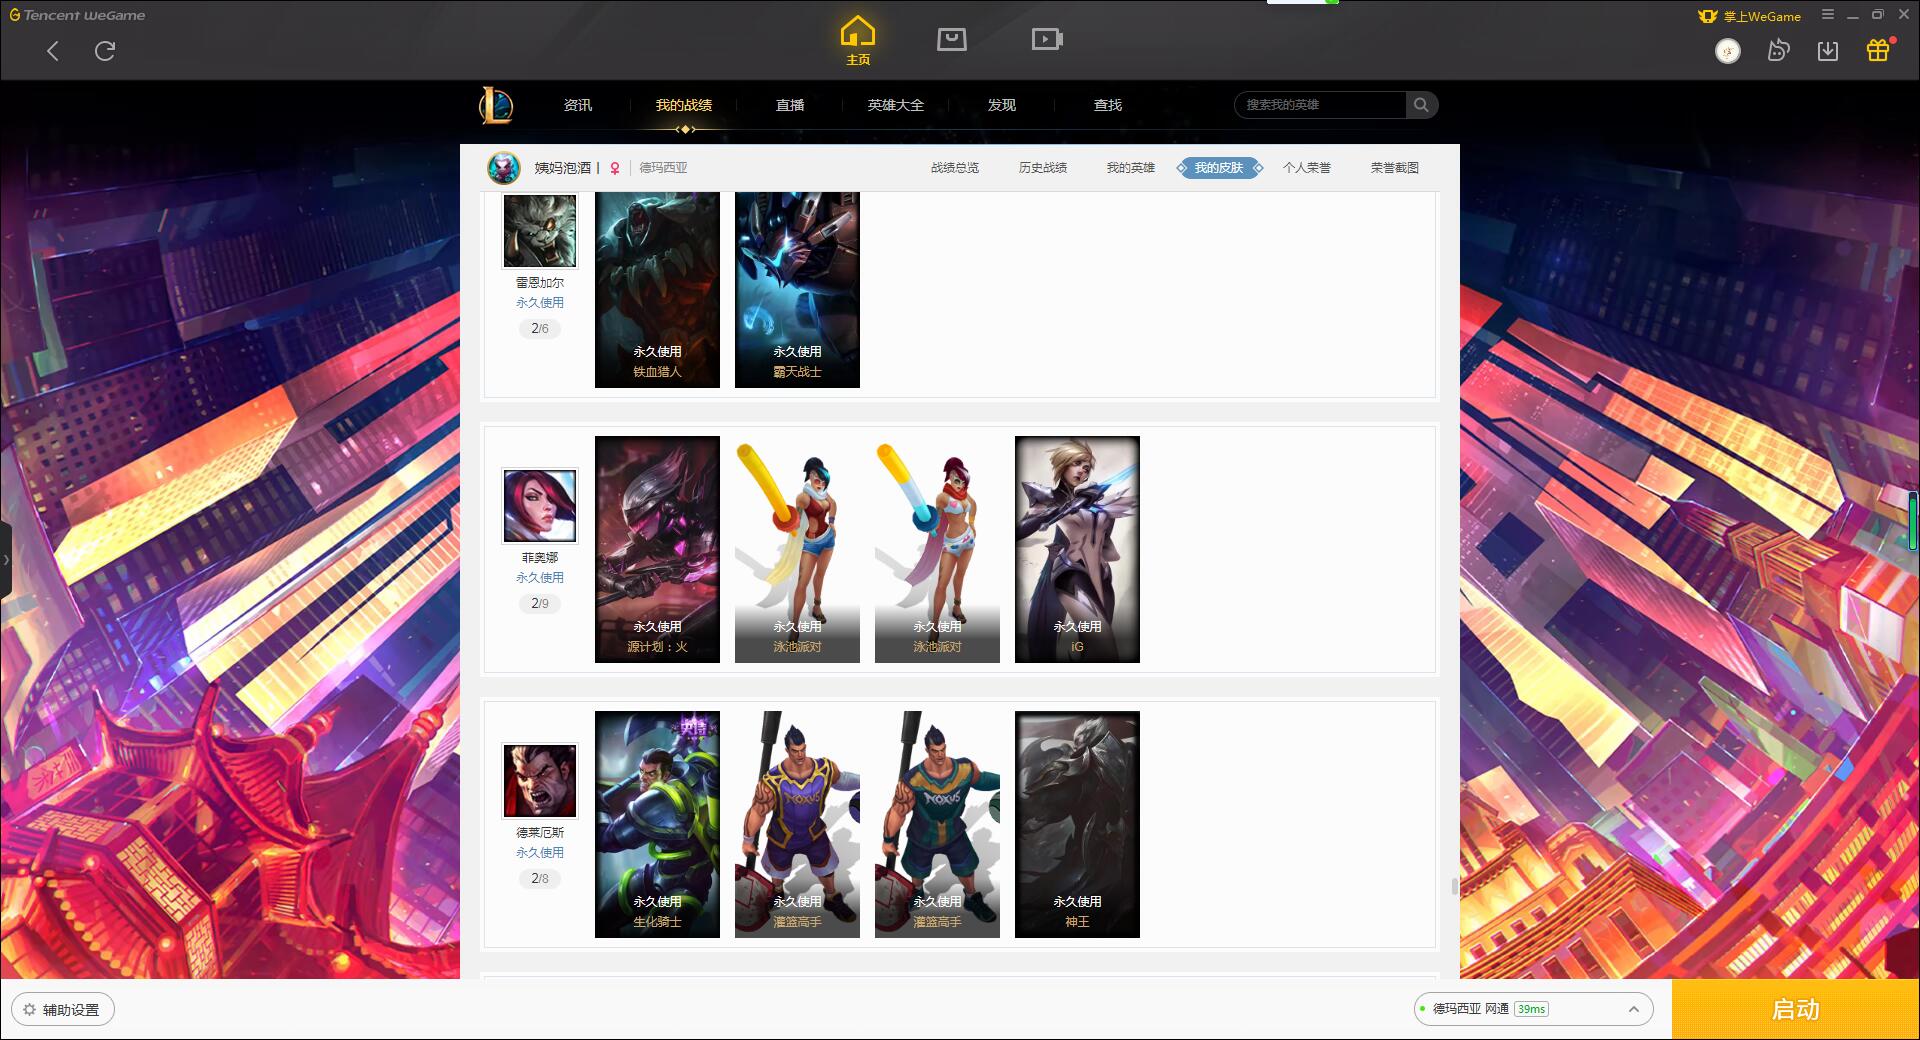
Task: Open the blue-sword 泳池派对 skin card
Action: point(937,549)
